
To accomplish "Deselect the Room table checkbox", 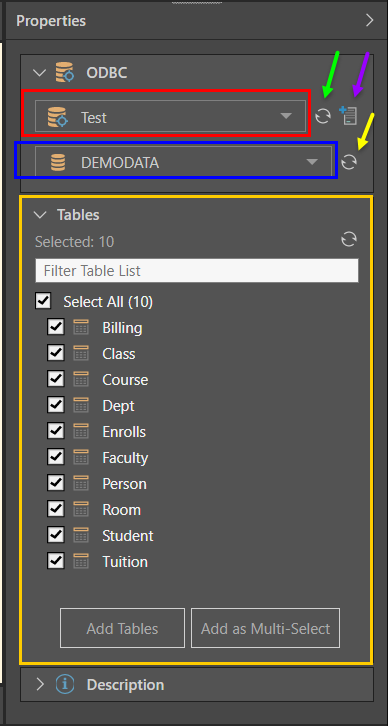I will point(56,510).
